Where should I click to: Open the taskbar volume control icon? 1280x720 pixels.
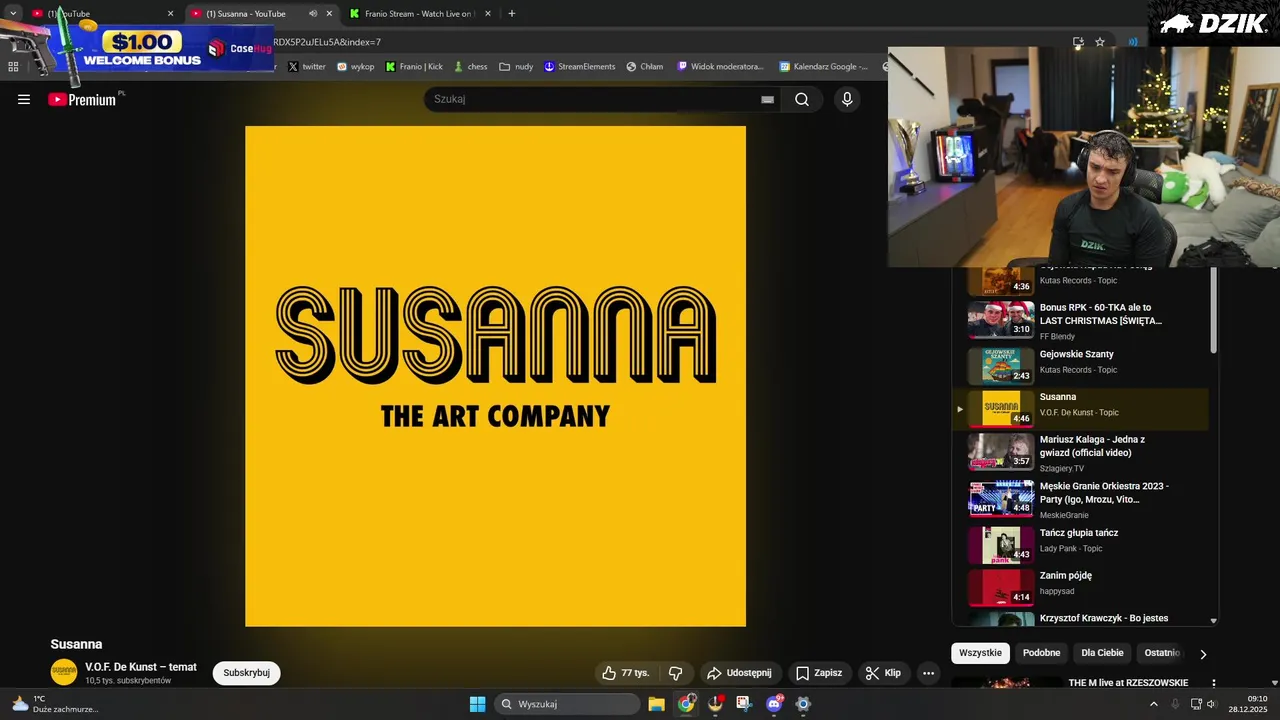click(1211, 704)
